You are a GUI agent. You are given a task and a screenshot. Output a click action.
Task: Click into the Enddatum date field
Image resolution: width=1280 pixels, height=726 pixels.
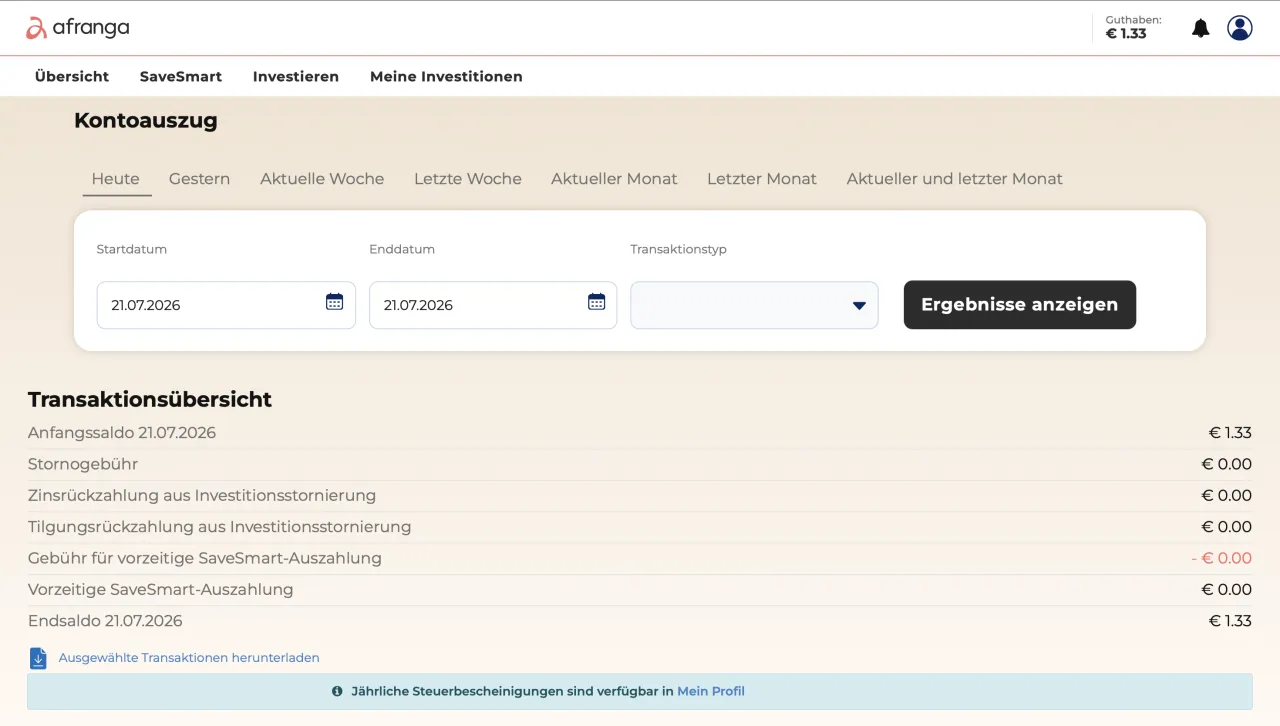(493, 305)
